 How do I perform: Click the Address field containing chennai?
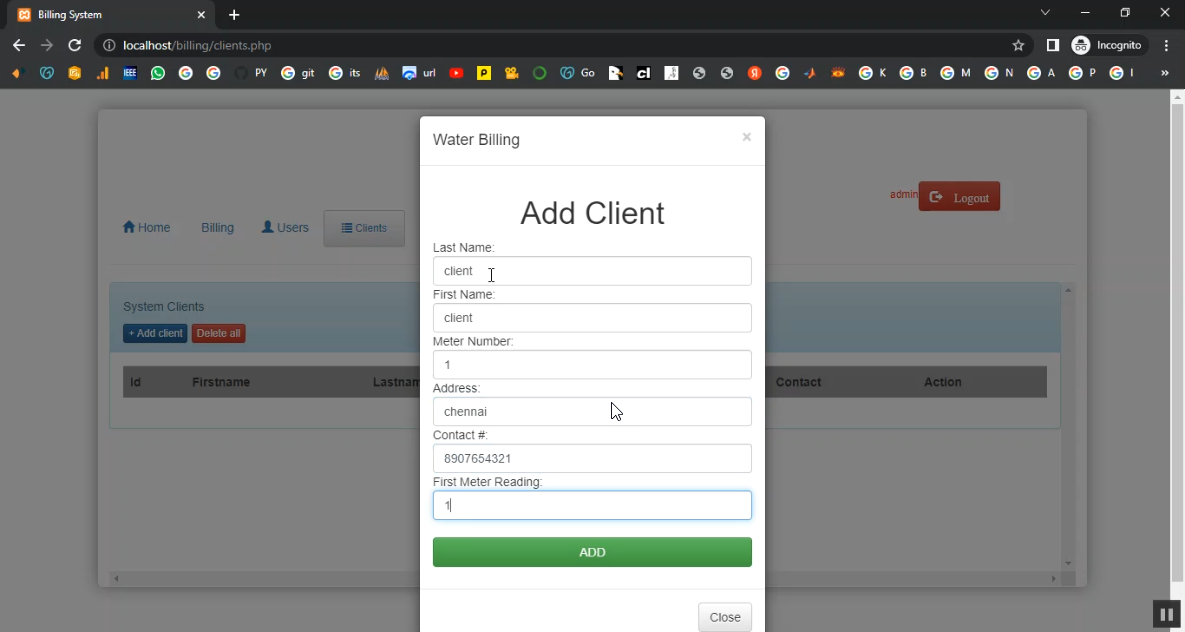(x=592, y=411)
